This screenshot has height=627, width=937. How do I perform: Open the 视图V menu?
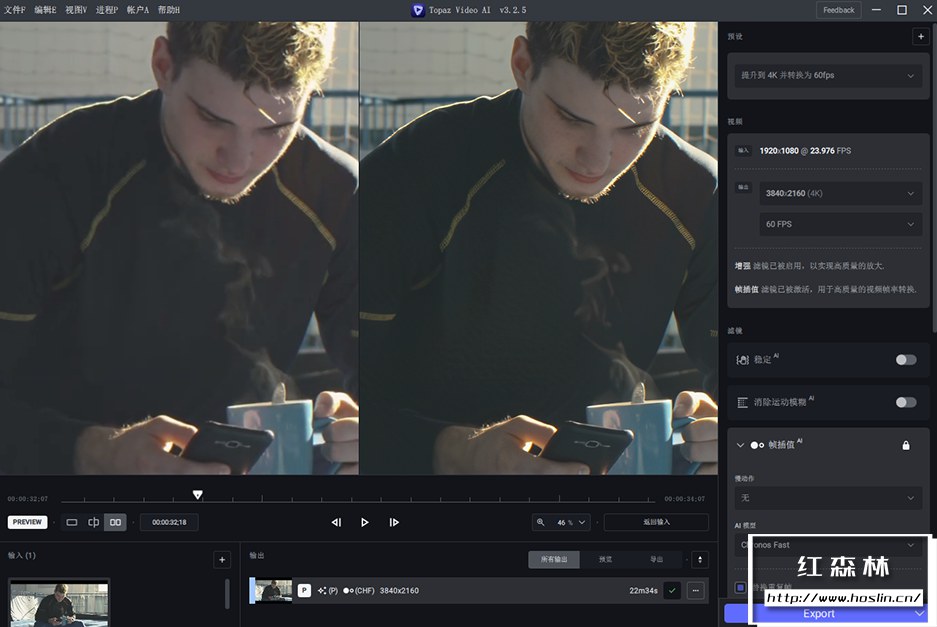[76, 10]
